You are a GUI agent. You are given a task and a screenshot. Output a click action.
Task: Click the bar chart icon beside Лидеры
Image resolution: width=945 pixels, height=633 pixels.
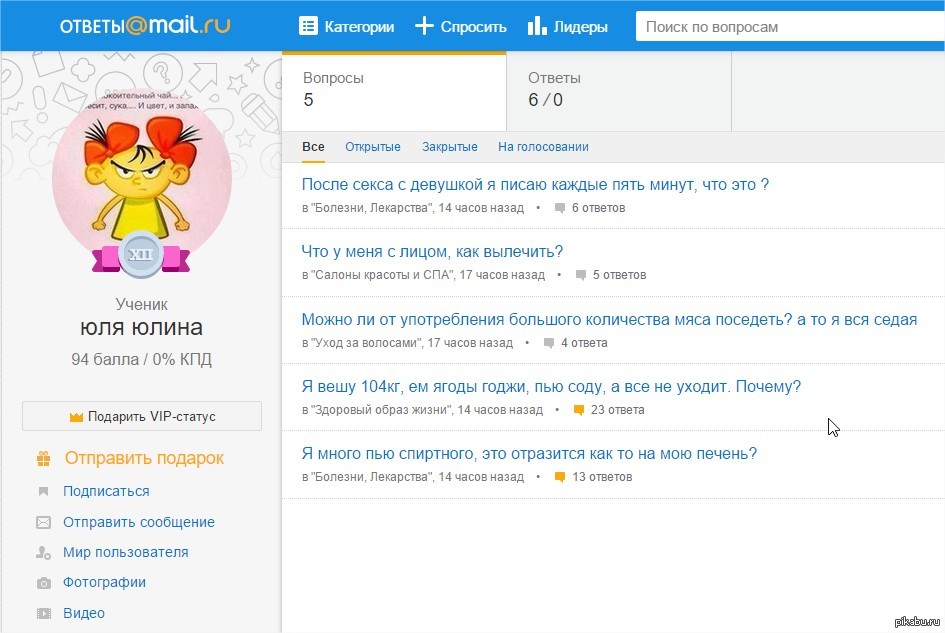(536, 26)
